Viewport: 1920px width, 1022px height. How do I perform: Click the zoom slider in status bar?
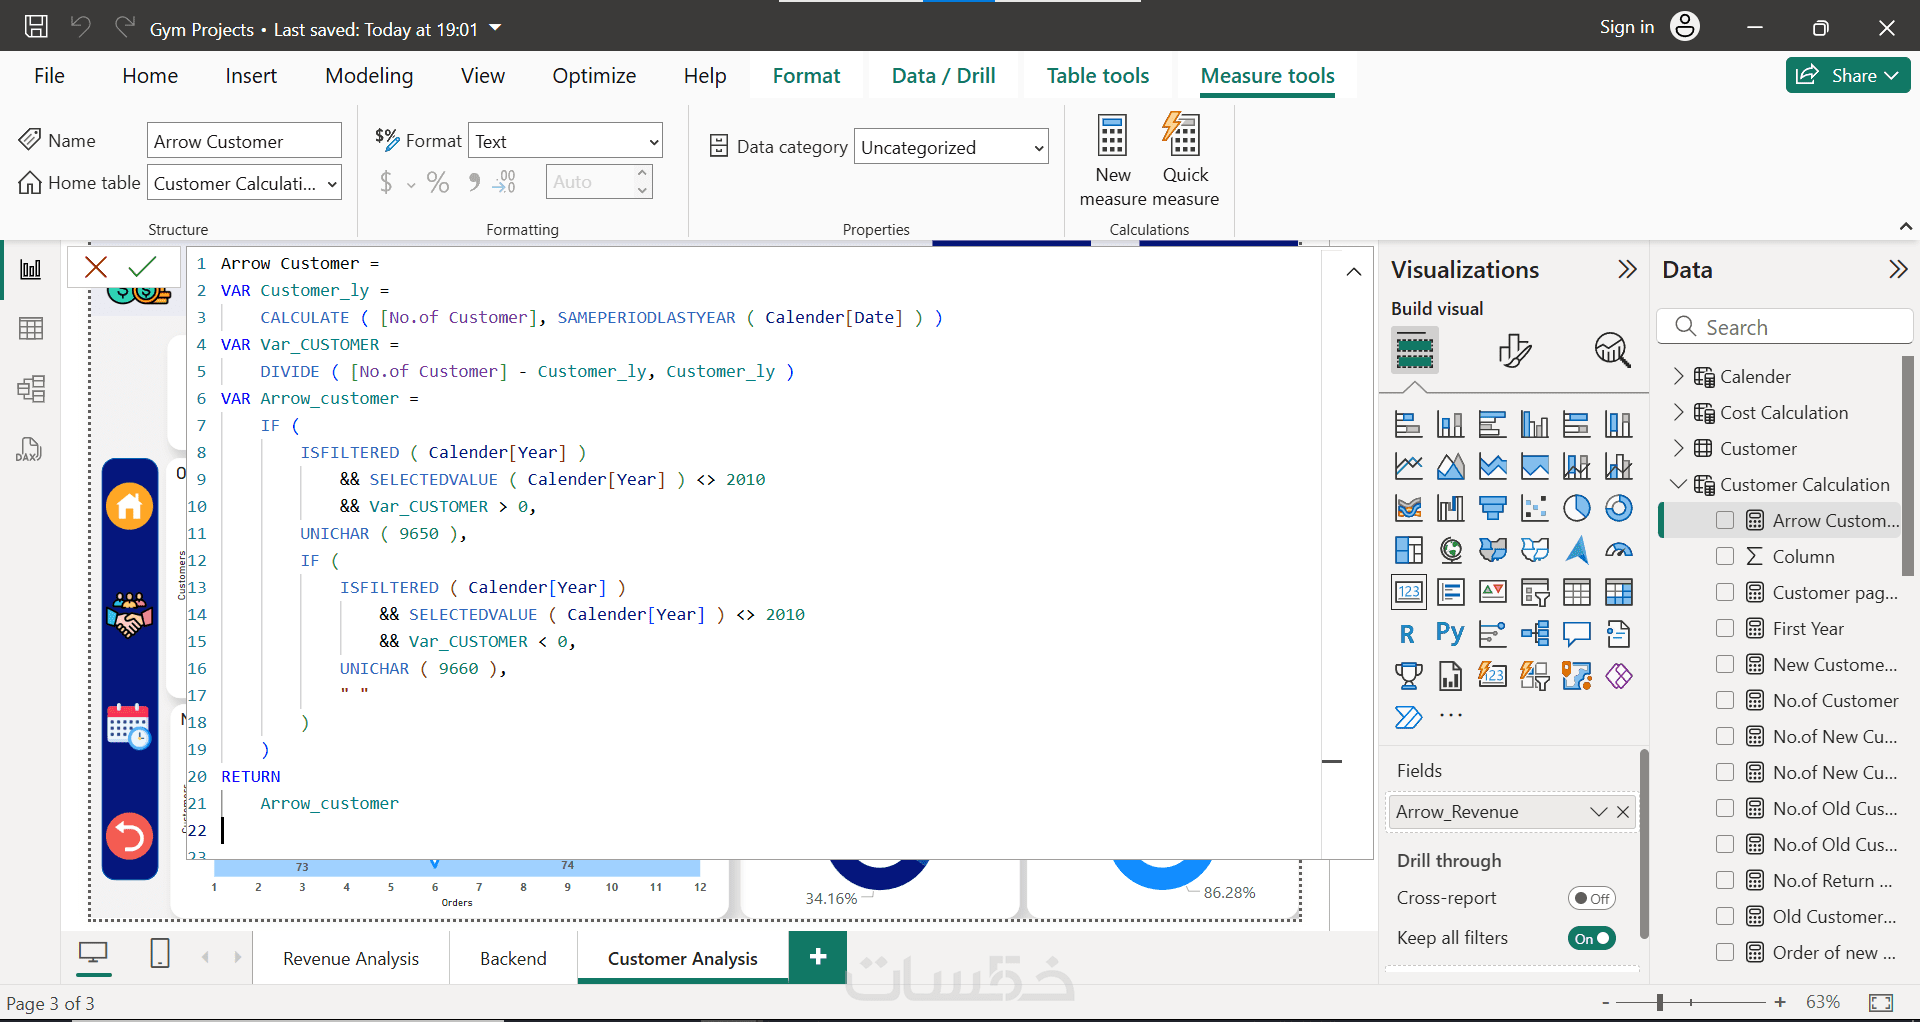(x=1660, y=1002)
